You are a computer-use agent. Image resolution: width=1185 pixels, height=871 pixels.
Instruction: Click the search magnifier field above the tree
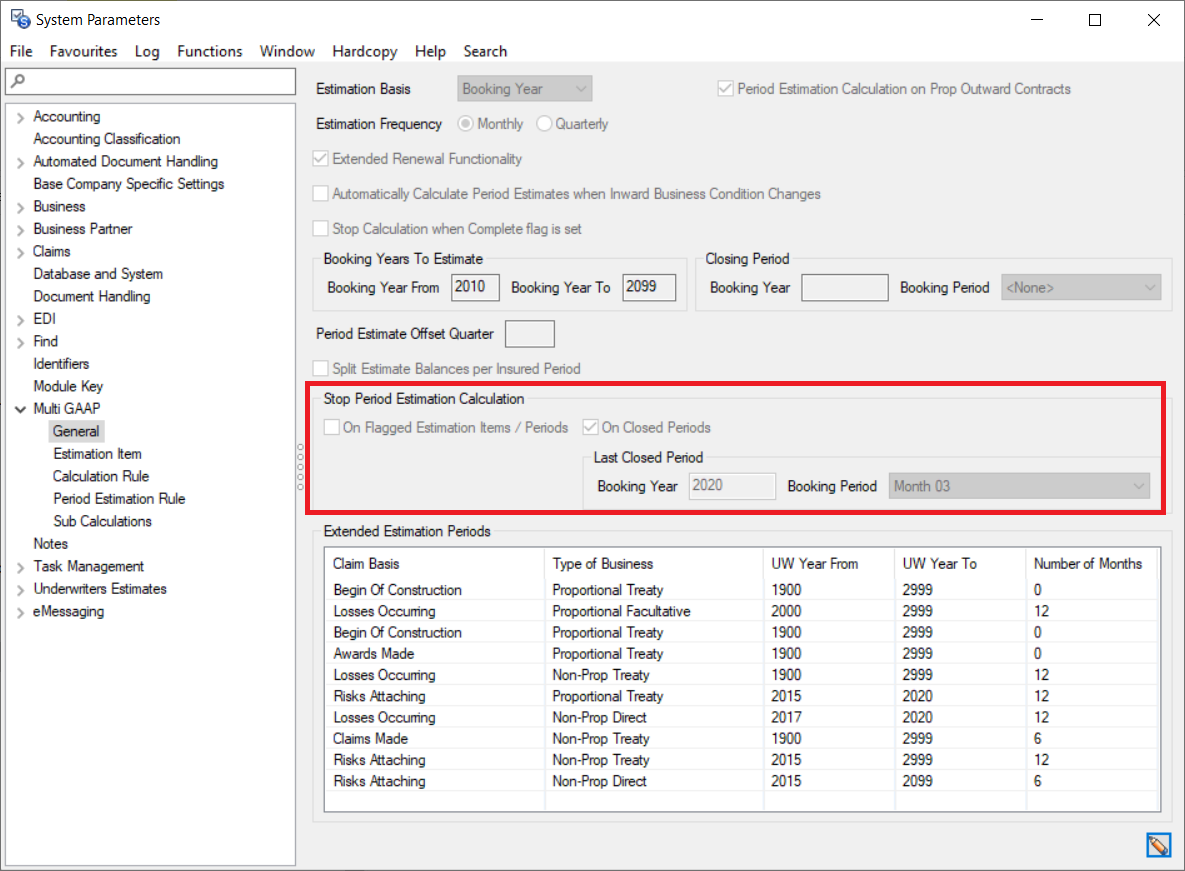[x=150, y=81]
